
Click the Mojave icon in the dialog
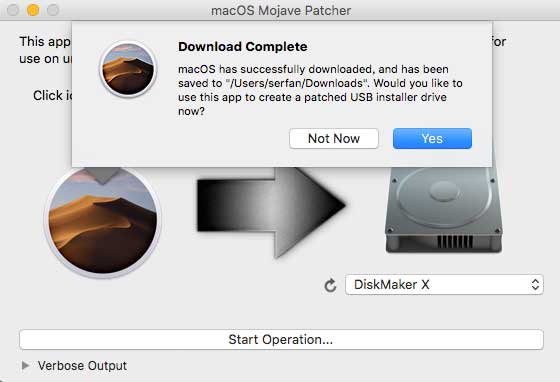(x=128, y=69)
